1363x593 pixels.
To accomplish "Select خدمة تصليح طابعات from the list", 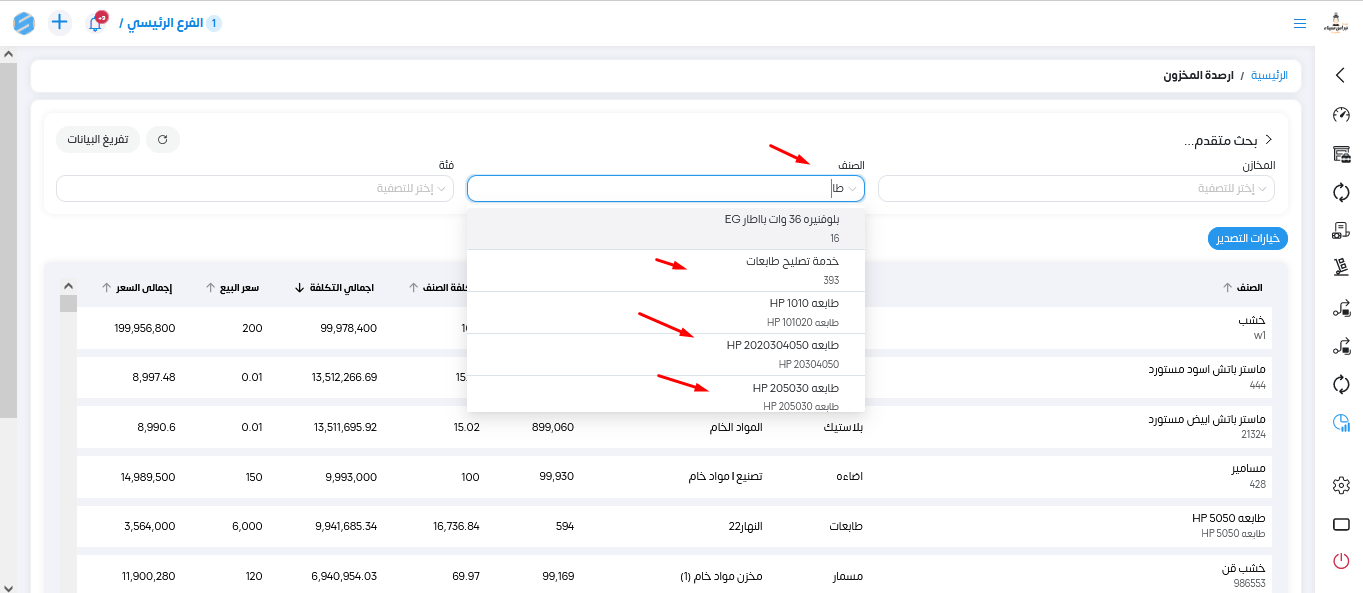I will (x=665, y=270).
